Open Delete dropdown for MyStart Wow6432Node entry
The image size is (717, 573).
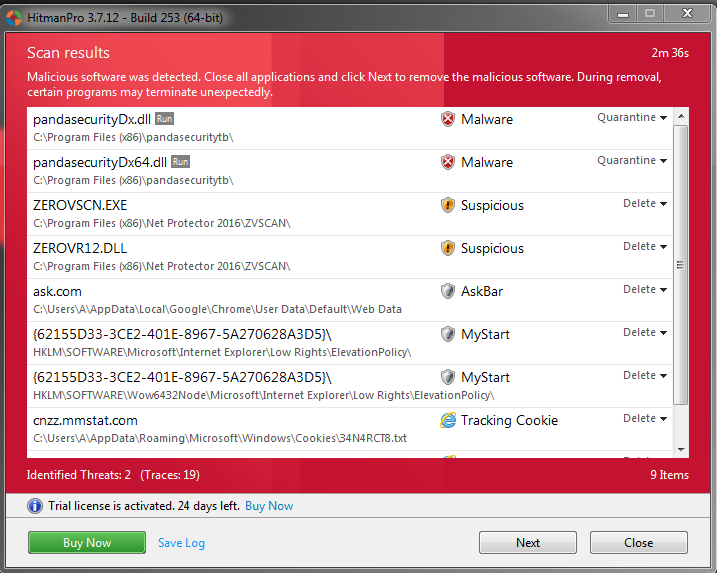[x=645, y=375]
